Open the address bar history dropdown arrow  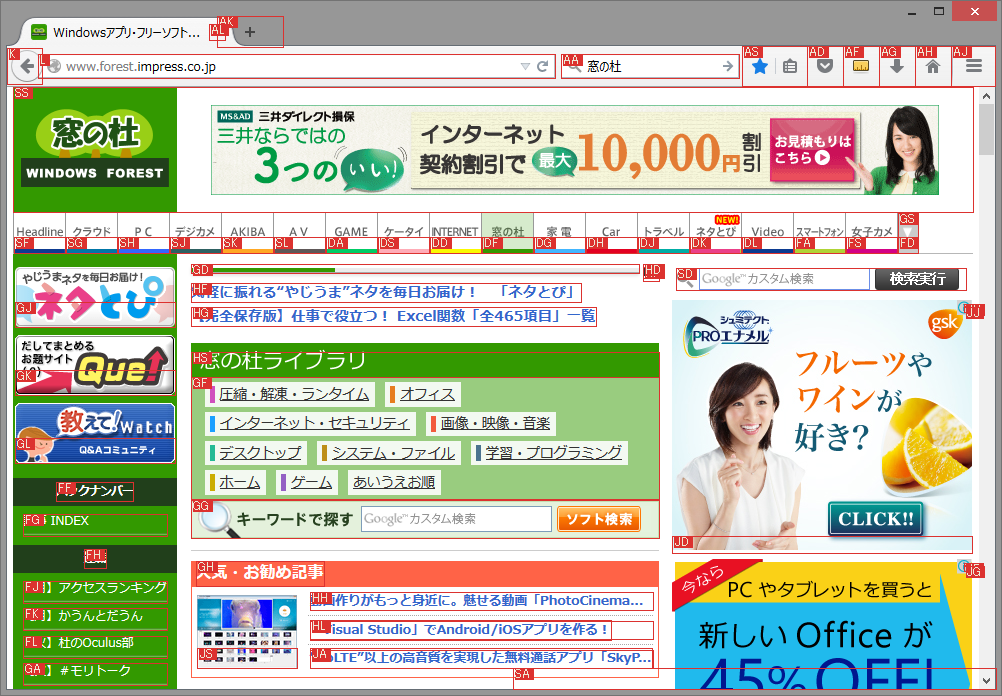point(525,66)
